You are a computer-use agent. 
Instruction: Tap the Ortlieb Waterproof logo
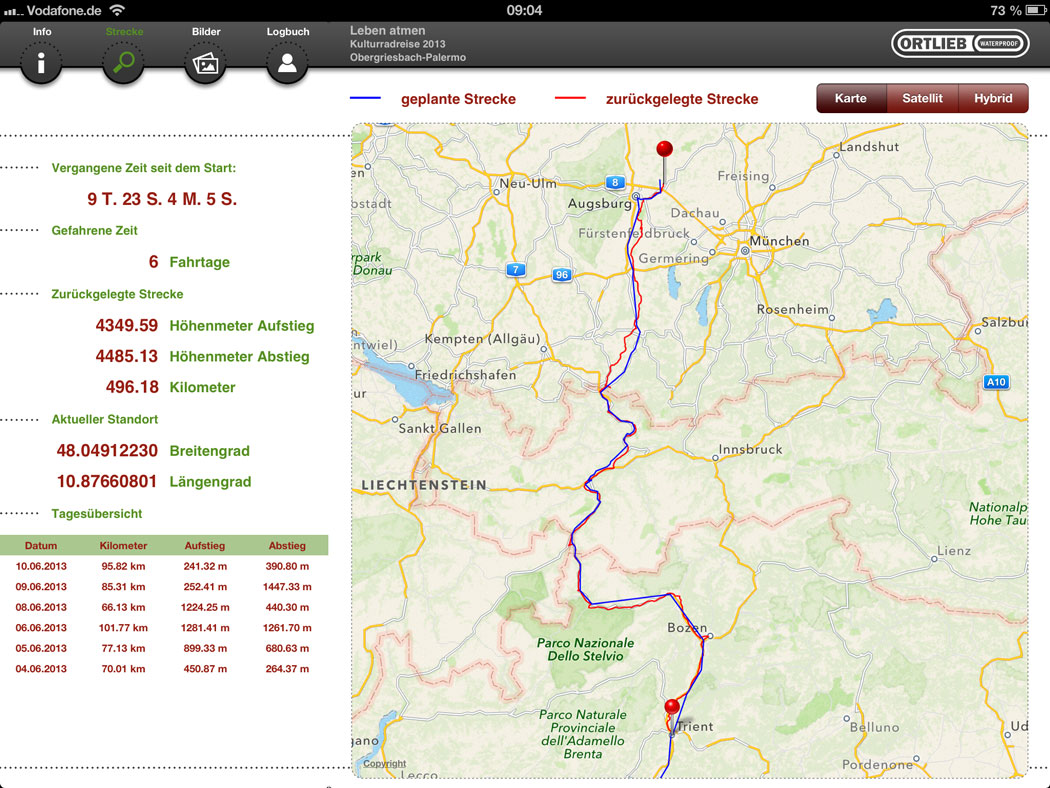pos(960,44)
